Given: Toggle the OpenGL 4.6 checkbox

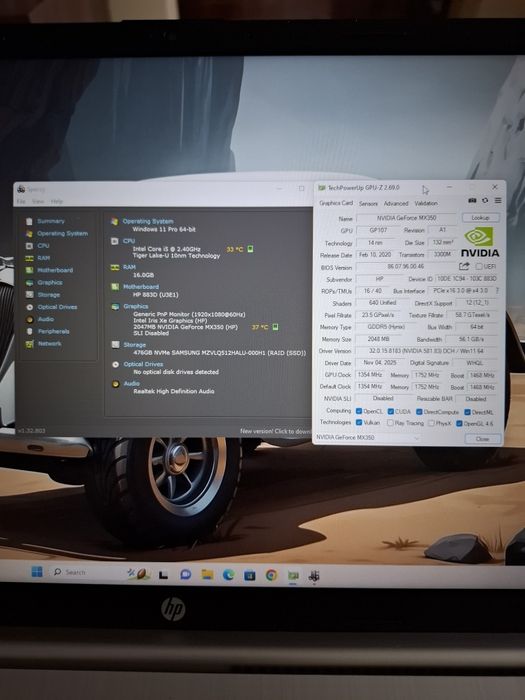Looking at the screenshot, I should click(x=459, y=423).
